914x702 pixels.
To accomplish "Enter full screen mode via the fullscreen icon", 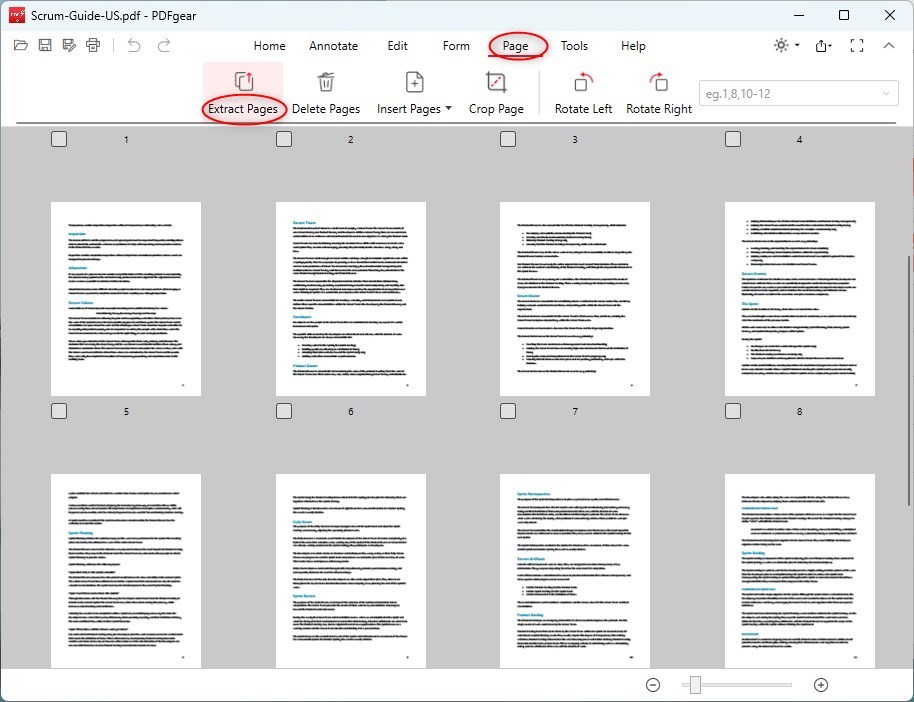I will (856, 45).
